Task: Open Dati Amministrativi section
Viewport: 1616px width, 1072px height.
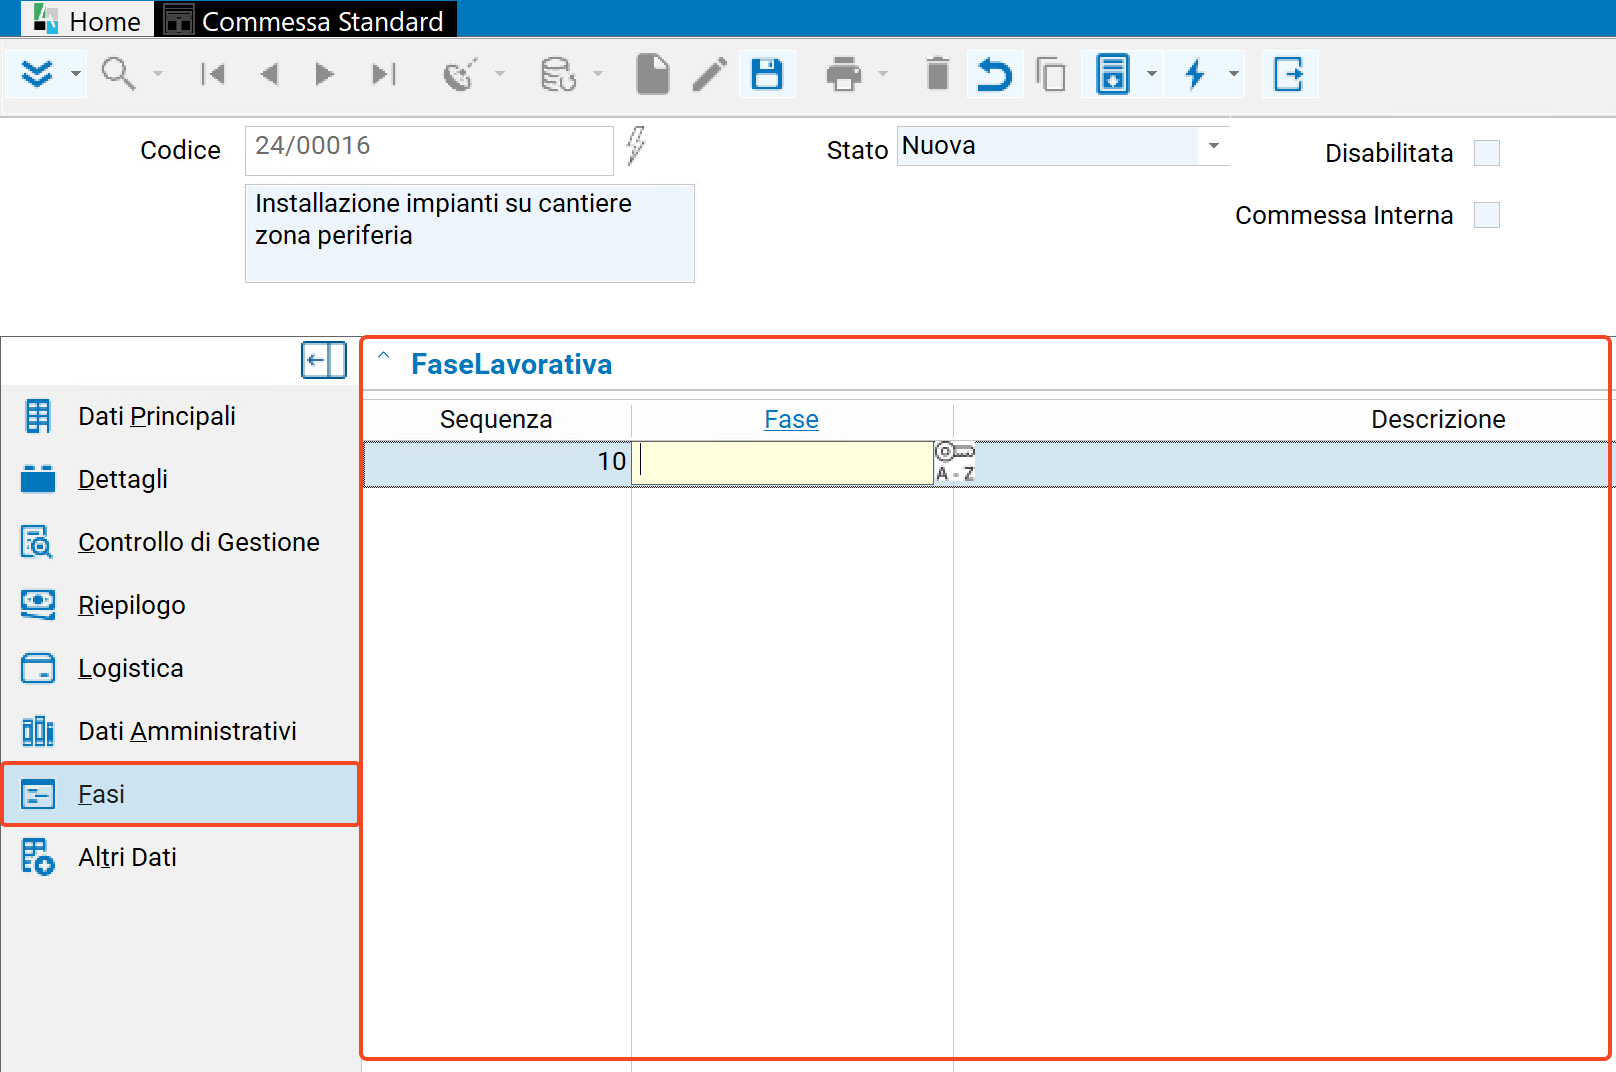Action: 180,731
